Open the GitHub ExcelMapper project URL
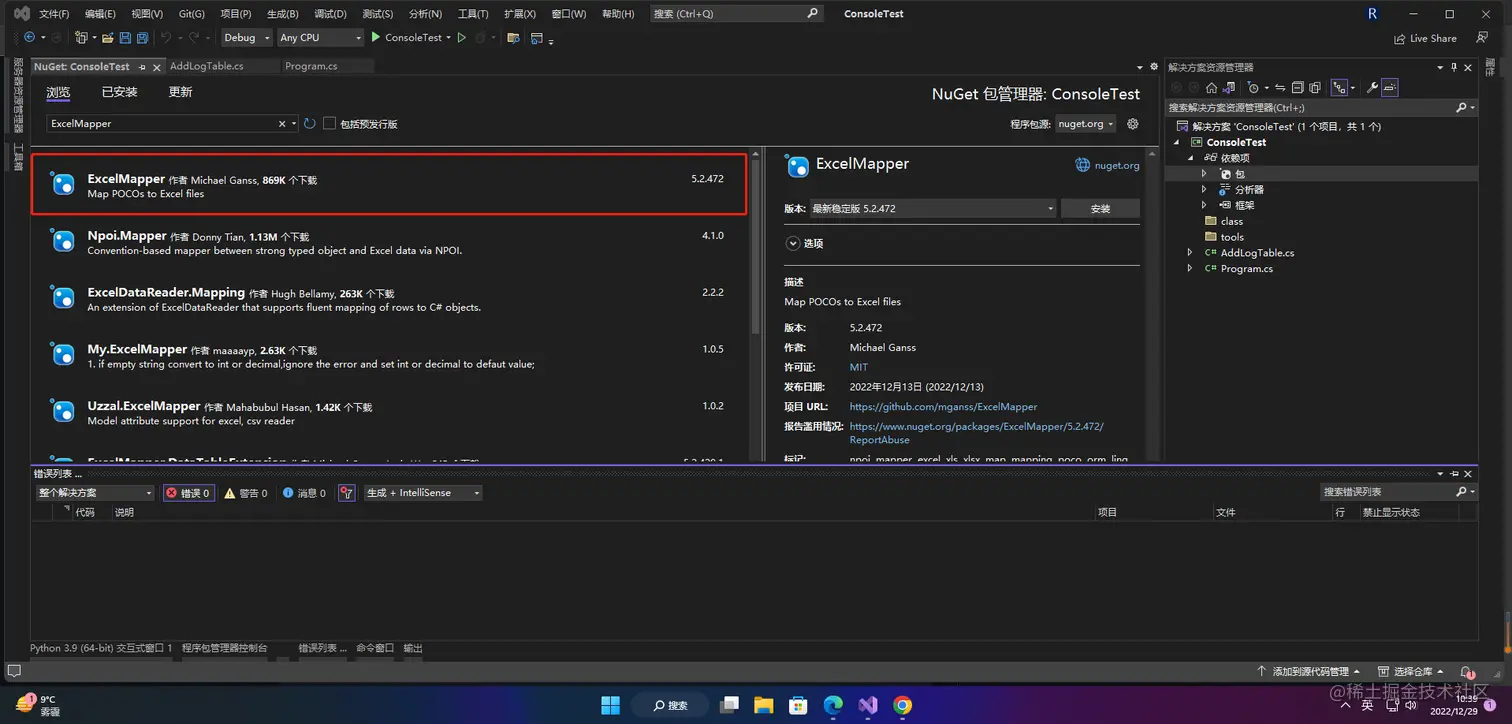The image size is (1512, 724). click(943, 407)
